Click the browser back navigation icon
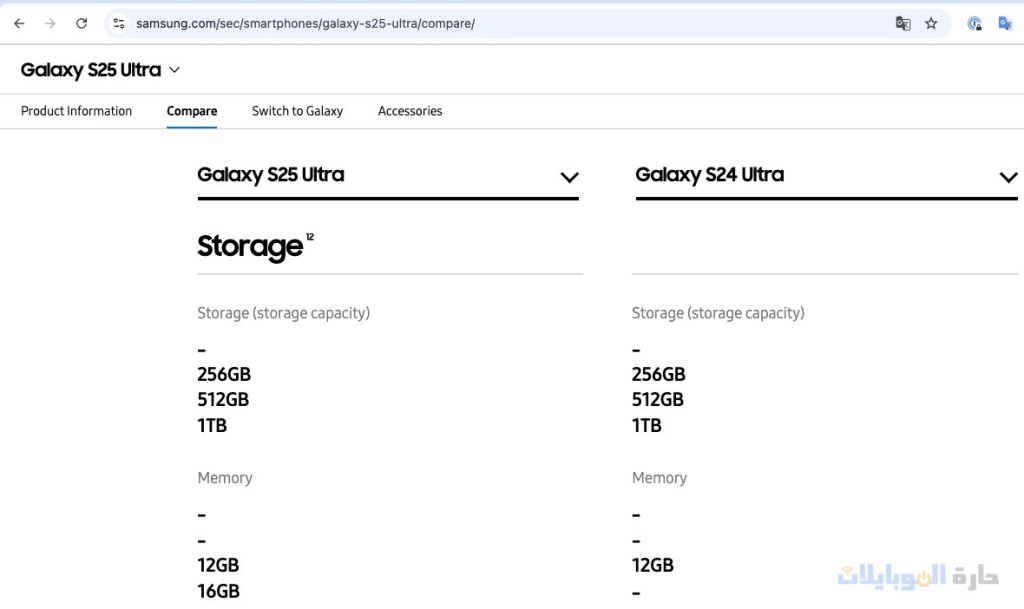 pos(18,23)
